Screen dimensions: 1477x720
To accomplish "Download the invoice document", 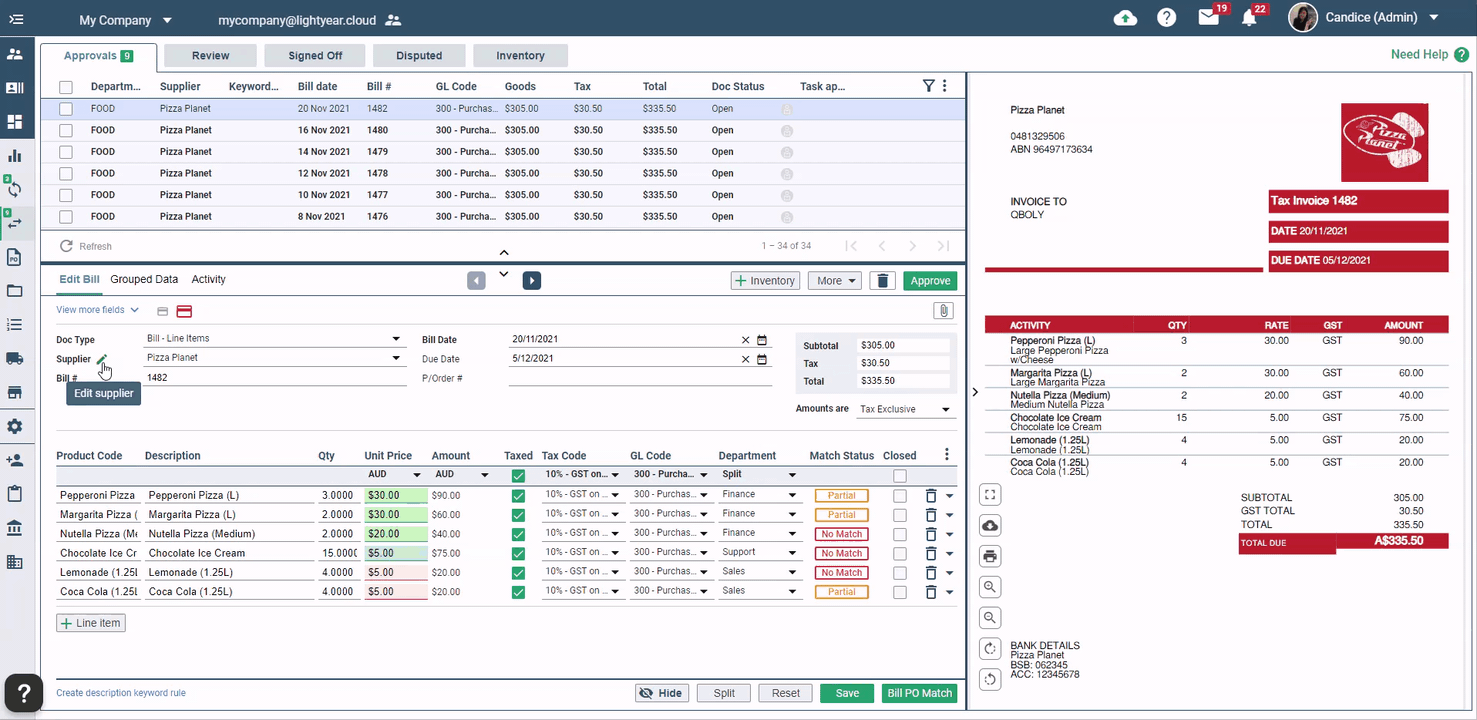I will coord(990,526).
